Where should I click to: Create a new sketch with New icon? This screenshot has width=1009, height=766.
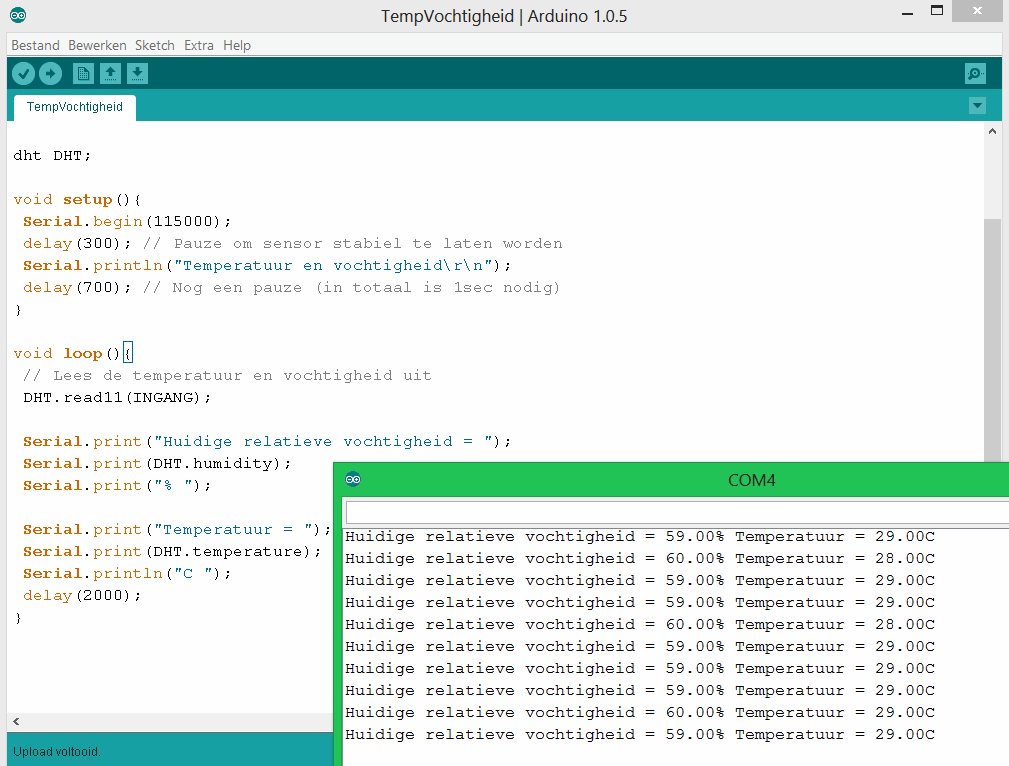click(x=83, y=74)
